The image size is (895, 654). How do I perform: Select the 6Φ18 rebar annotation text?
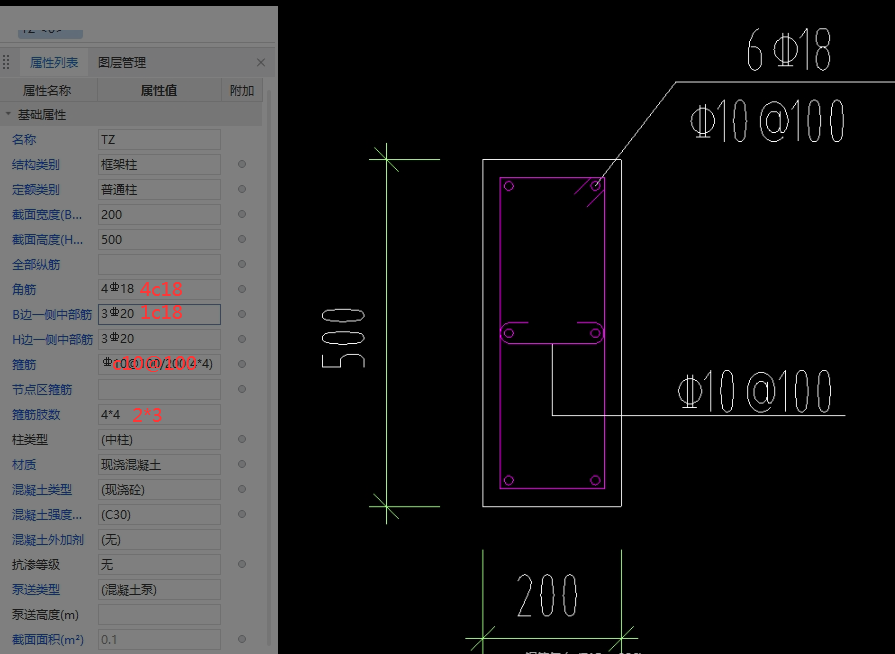click(789, 50)
